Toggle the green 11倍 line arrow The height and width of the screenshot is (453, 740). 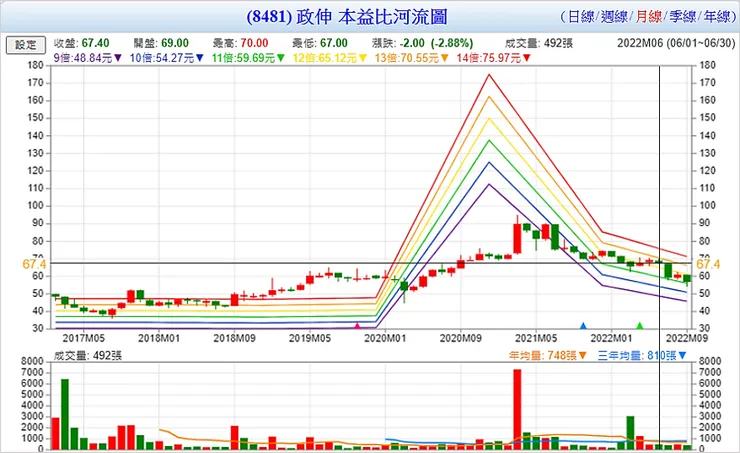tap(281, 58)
